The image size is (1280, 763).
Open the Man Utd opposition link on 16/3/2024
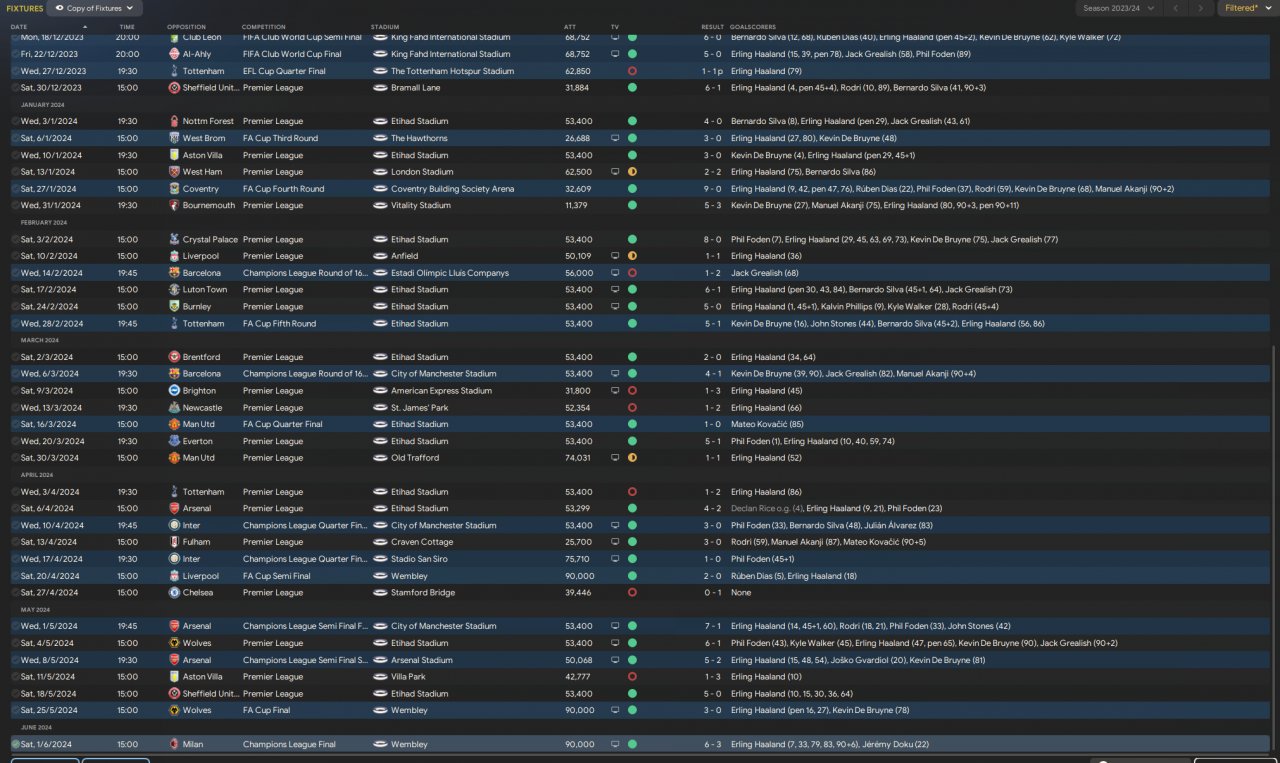coord(199,424)
